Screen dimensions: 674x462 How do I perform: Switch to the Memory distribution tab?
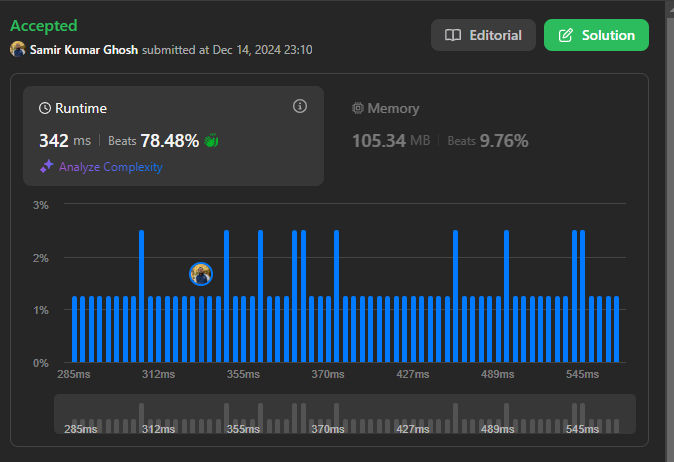(x=386, y=108)
